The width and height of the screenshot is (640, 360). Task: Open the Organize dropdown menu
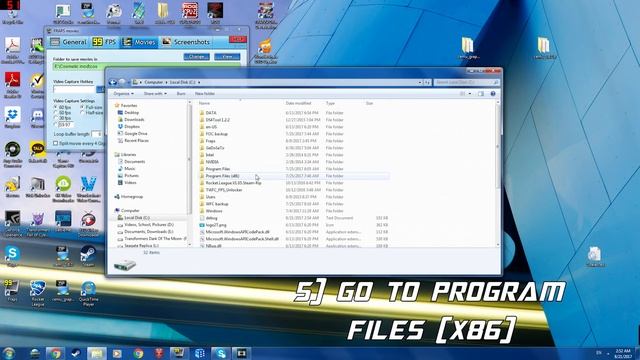(123, 94)
